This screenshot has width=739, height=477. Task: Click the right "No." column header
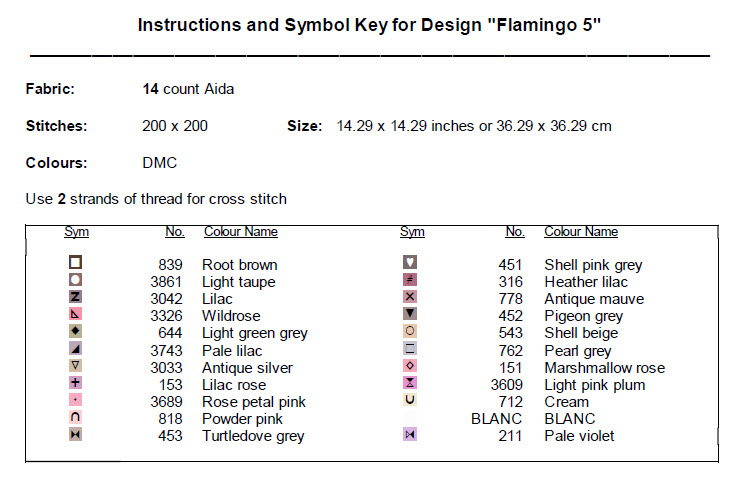[x=515, y=232]
